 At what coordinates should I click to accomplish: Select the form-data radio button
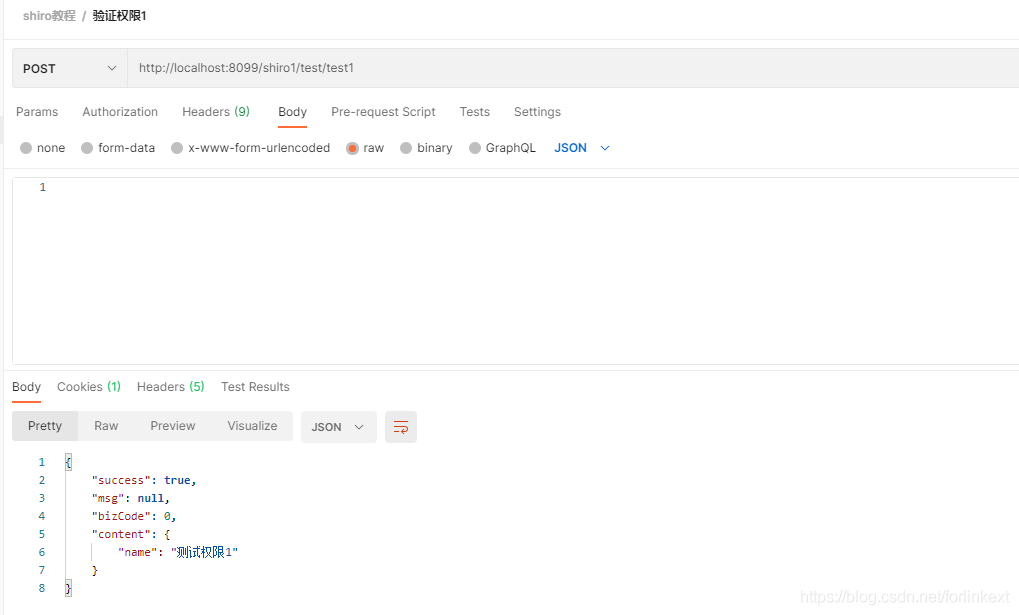pos(87,148)
